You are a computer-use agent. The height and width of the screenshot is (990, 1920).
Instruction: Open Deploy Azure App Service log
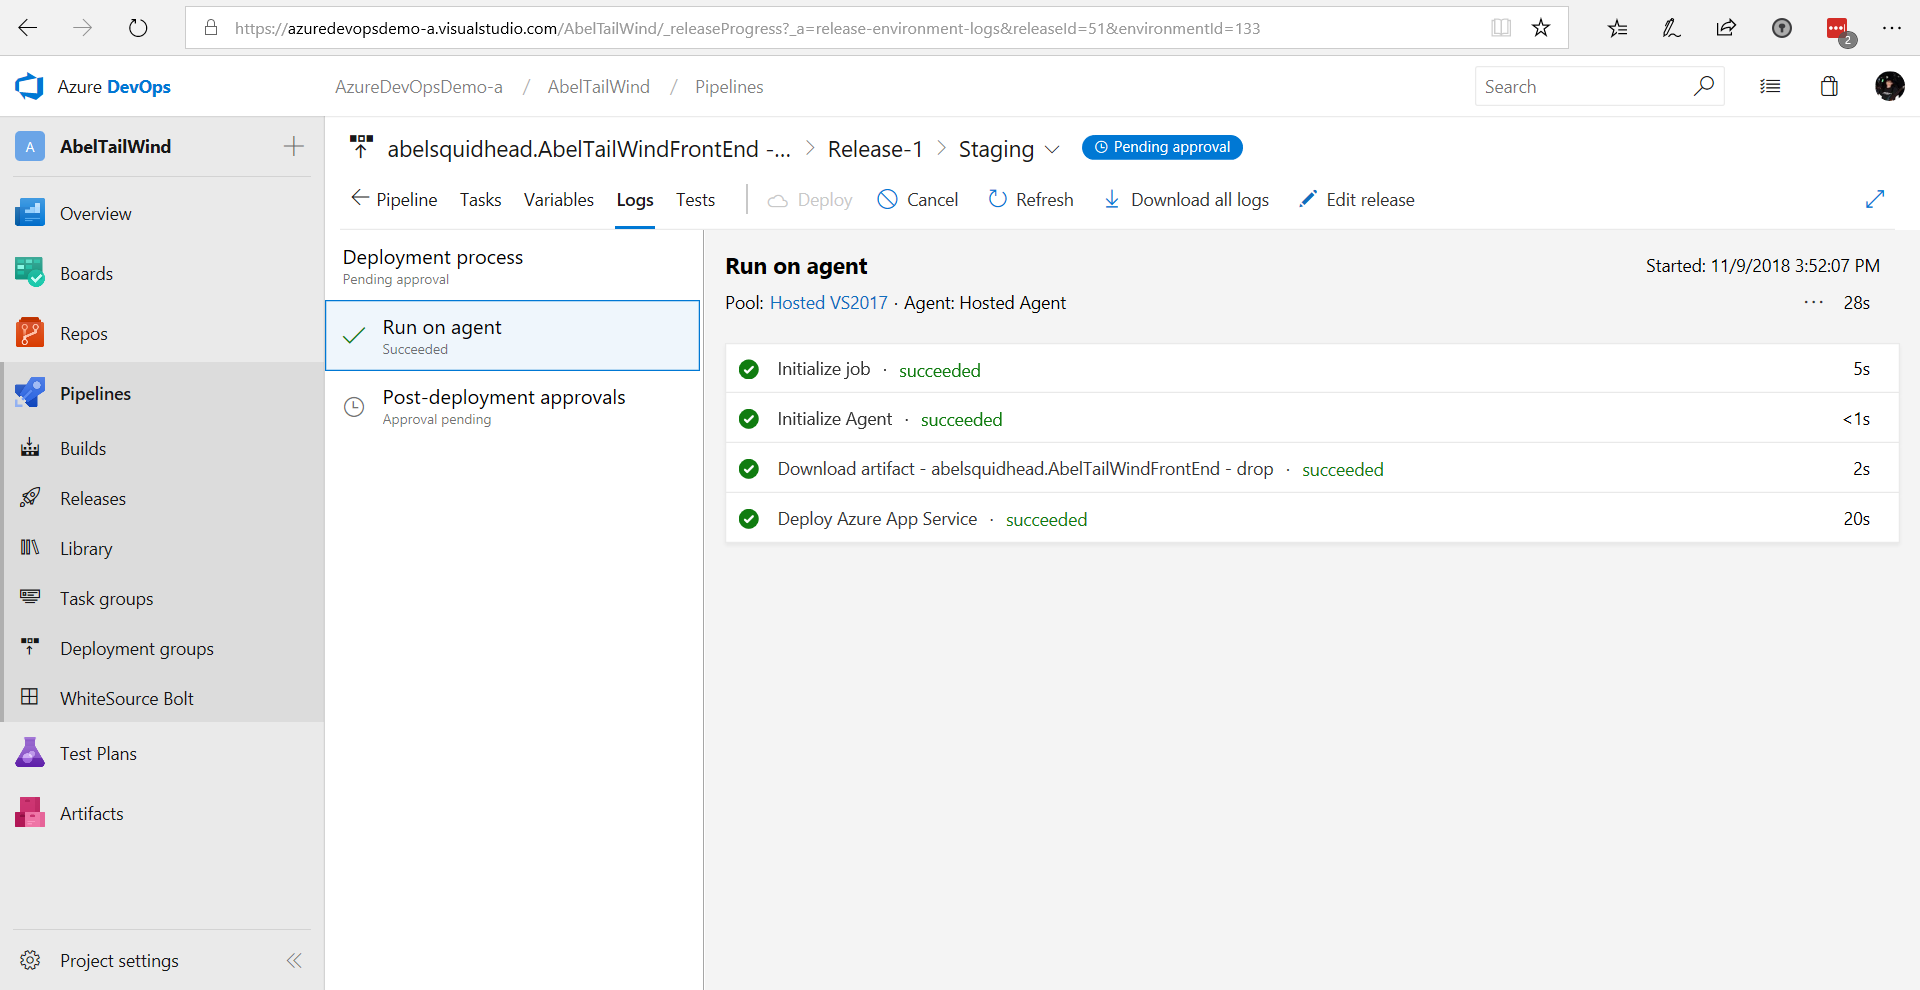(1312, 519)
